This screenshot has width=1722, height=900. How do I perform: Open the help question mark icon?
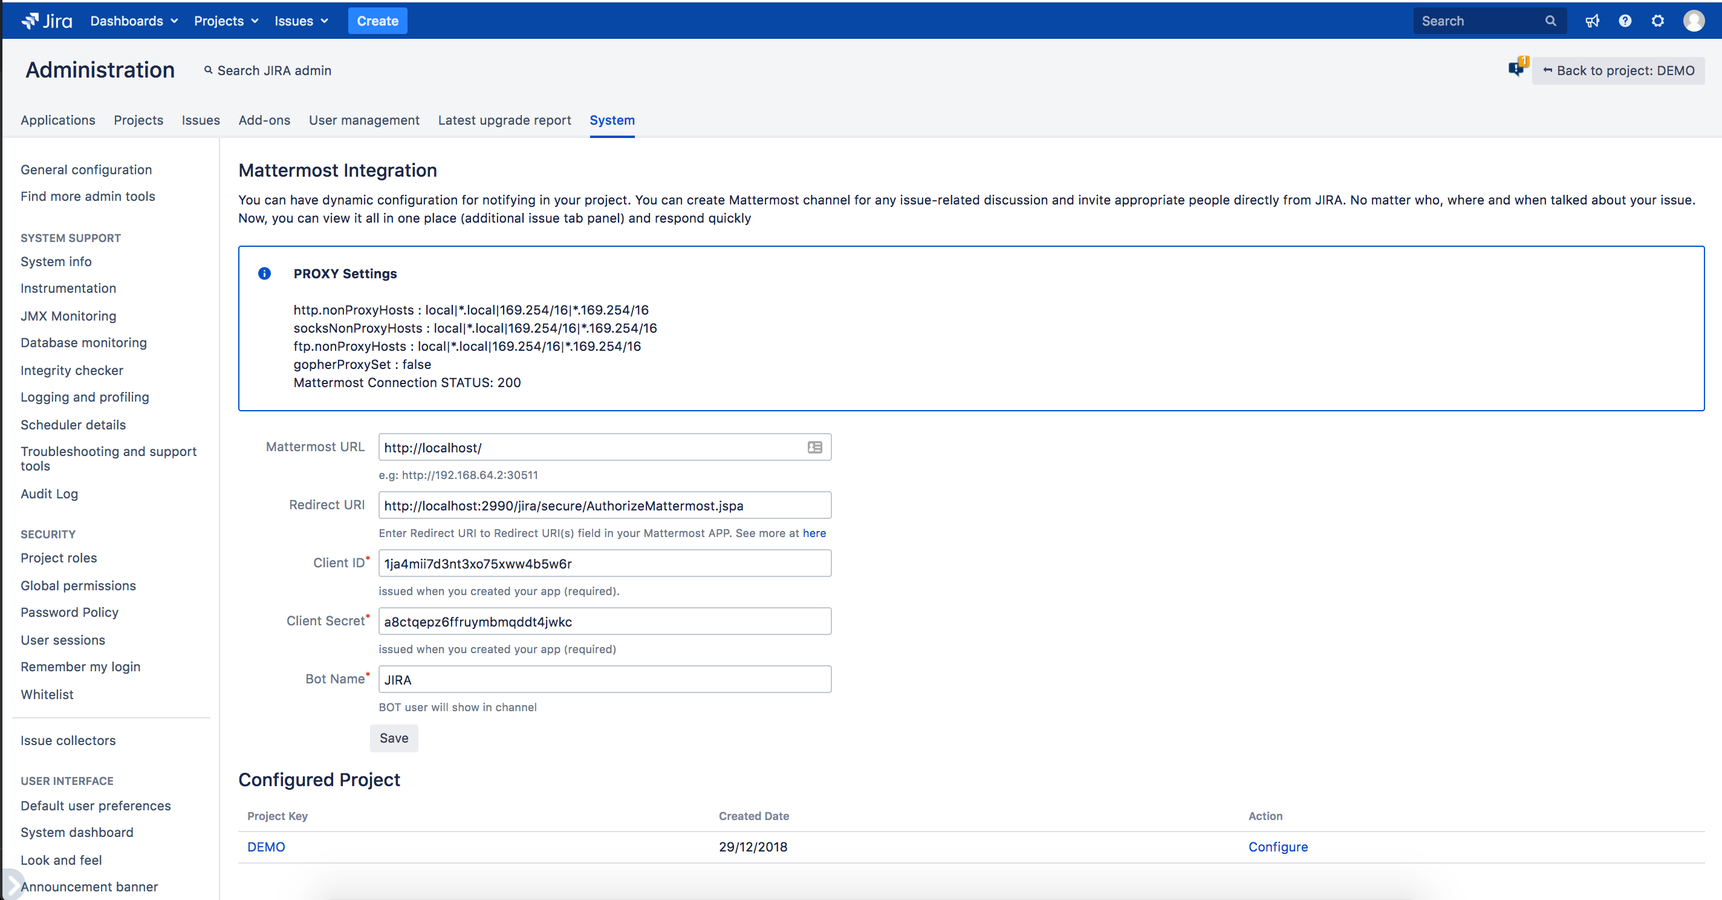pyautogui.click(x=1625, y=21)
